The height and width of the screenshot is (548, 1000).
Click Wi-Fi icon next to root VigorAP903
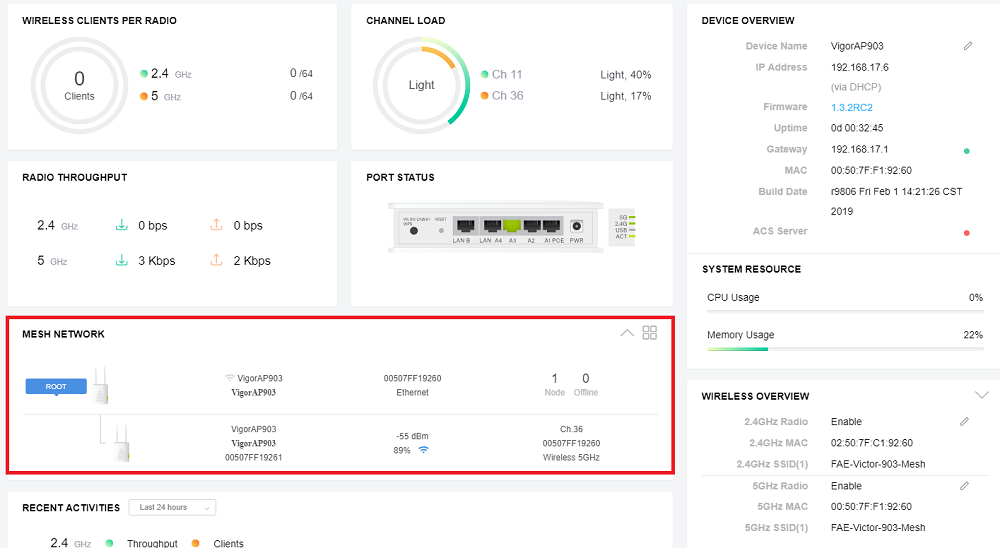pyautogui.click(x=230, y=378)
